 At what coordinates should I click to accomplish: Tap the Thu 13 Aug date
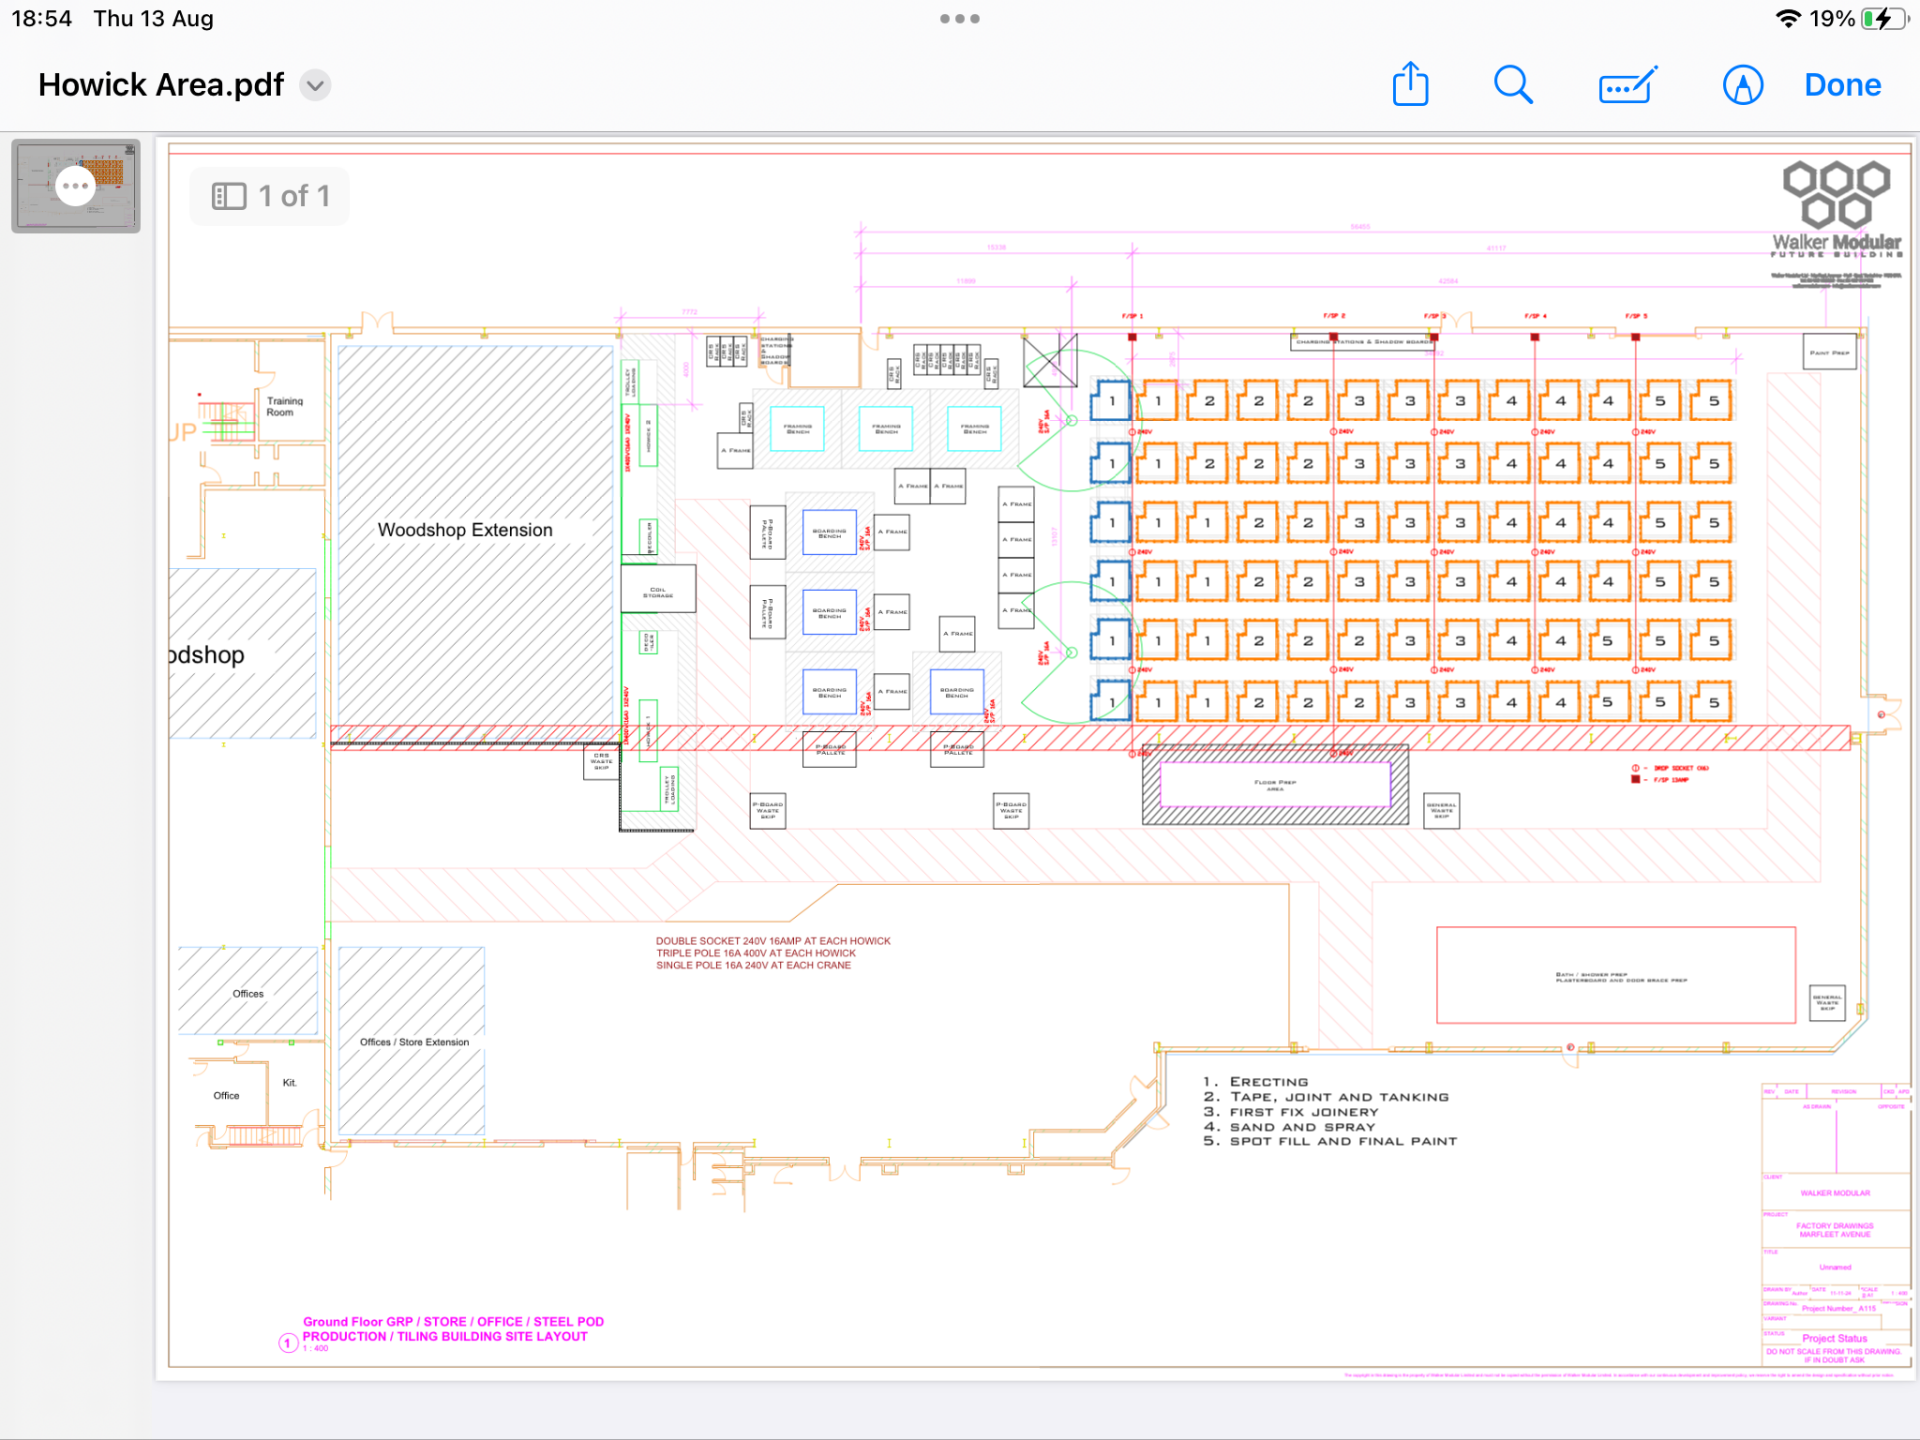153,18
